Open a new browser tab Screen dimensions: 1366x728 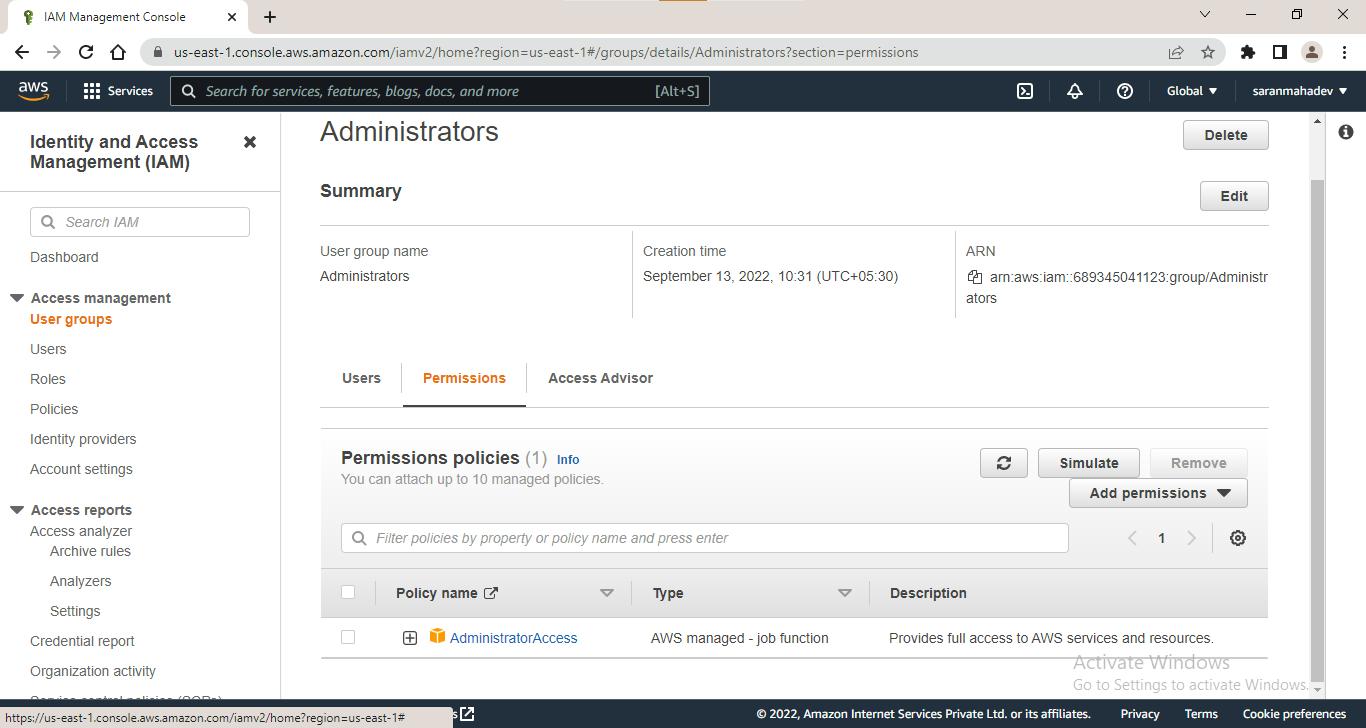coord(270,17)
